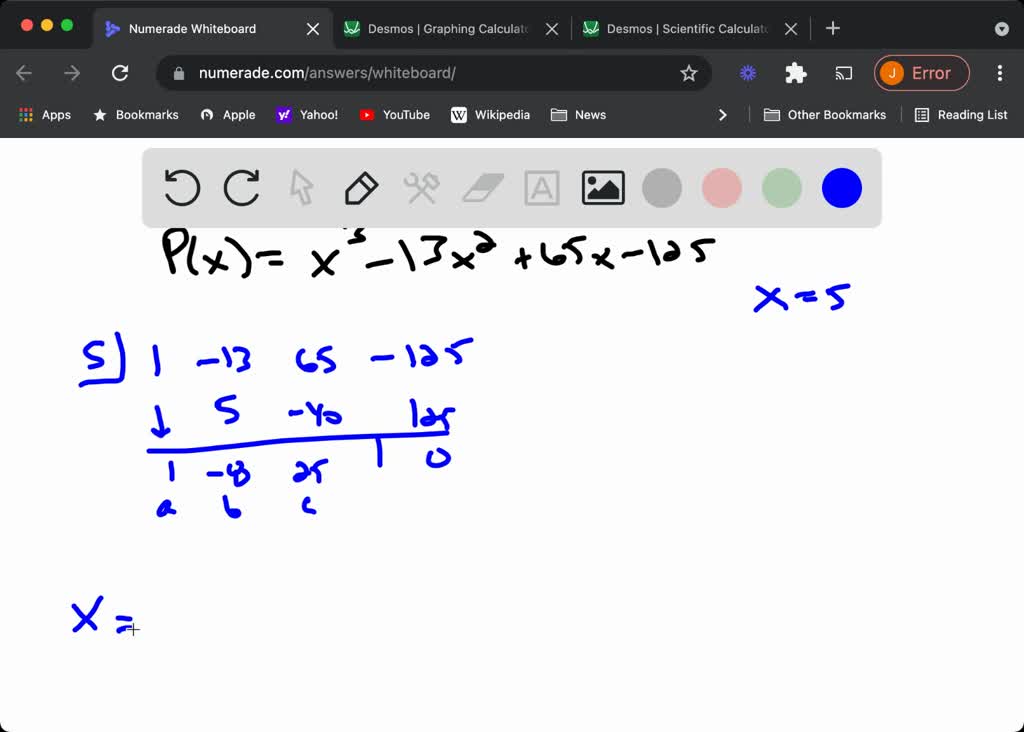Select the Pen drawing tool
This screenshot has height=732, width=1024.
[361, 187]
